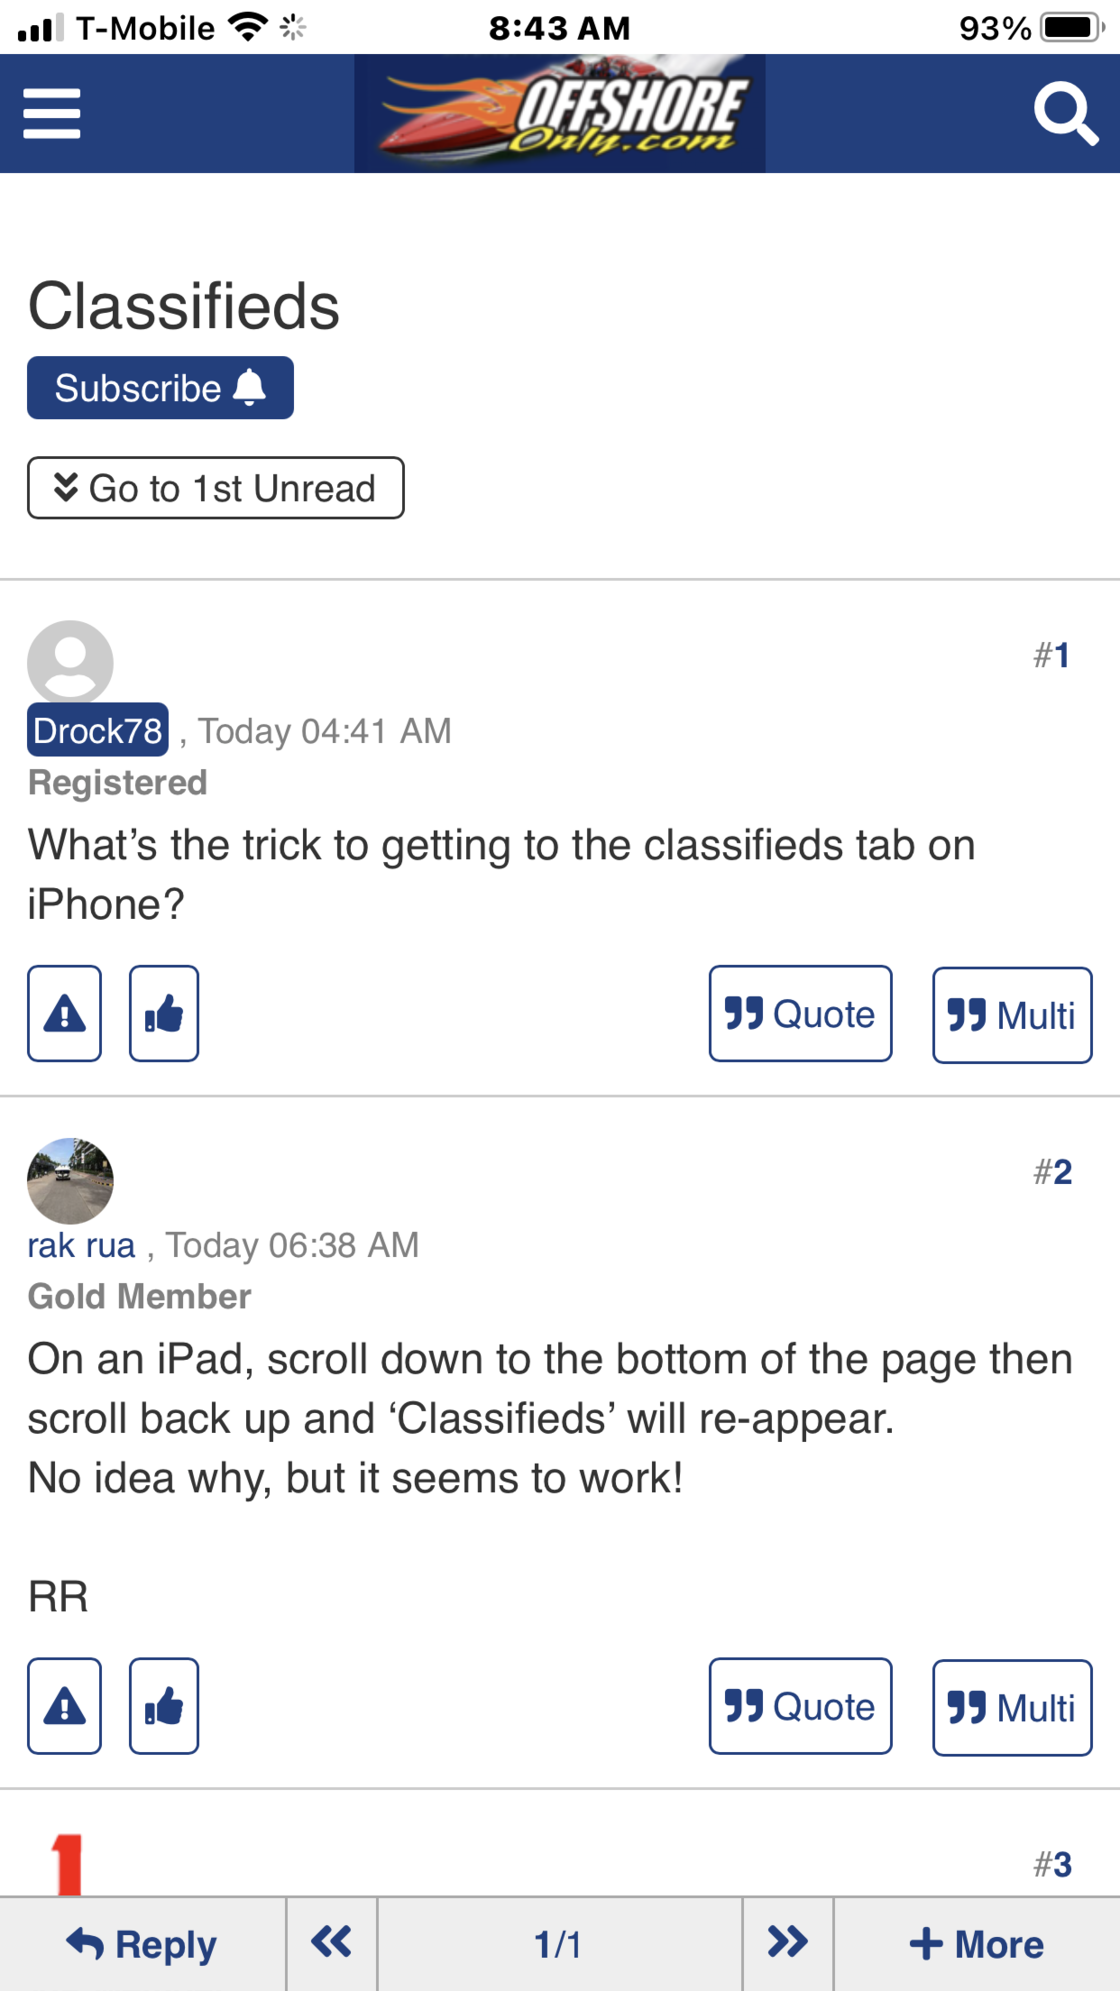Screen dimensions: 1120x1991
Task: Tap the search magnifier icon
Action: click(x=1066, y=114)
